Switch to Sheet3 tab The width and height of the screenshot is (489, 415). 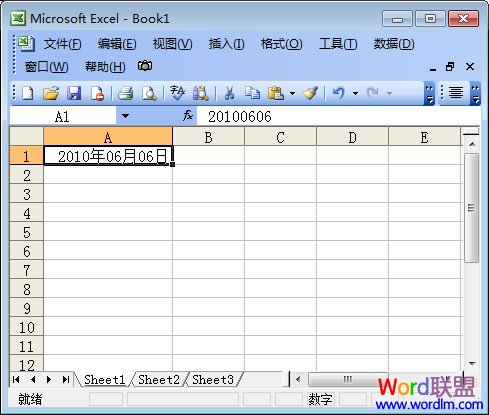[213, 379]
